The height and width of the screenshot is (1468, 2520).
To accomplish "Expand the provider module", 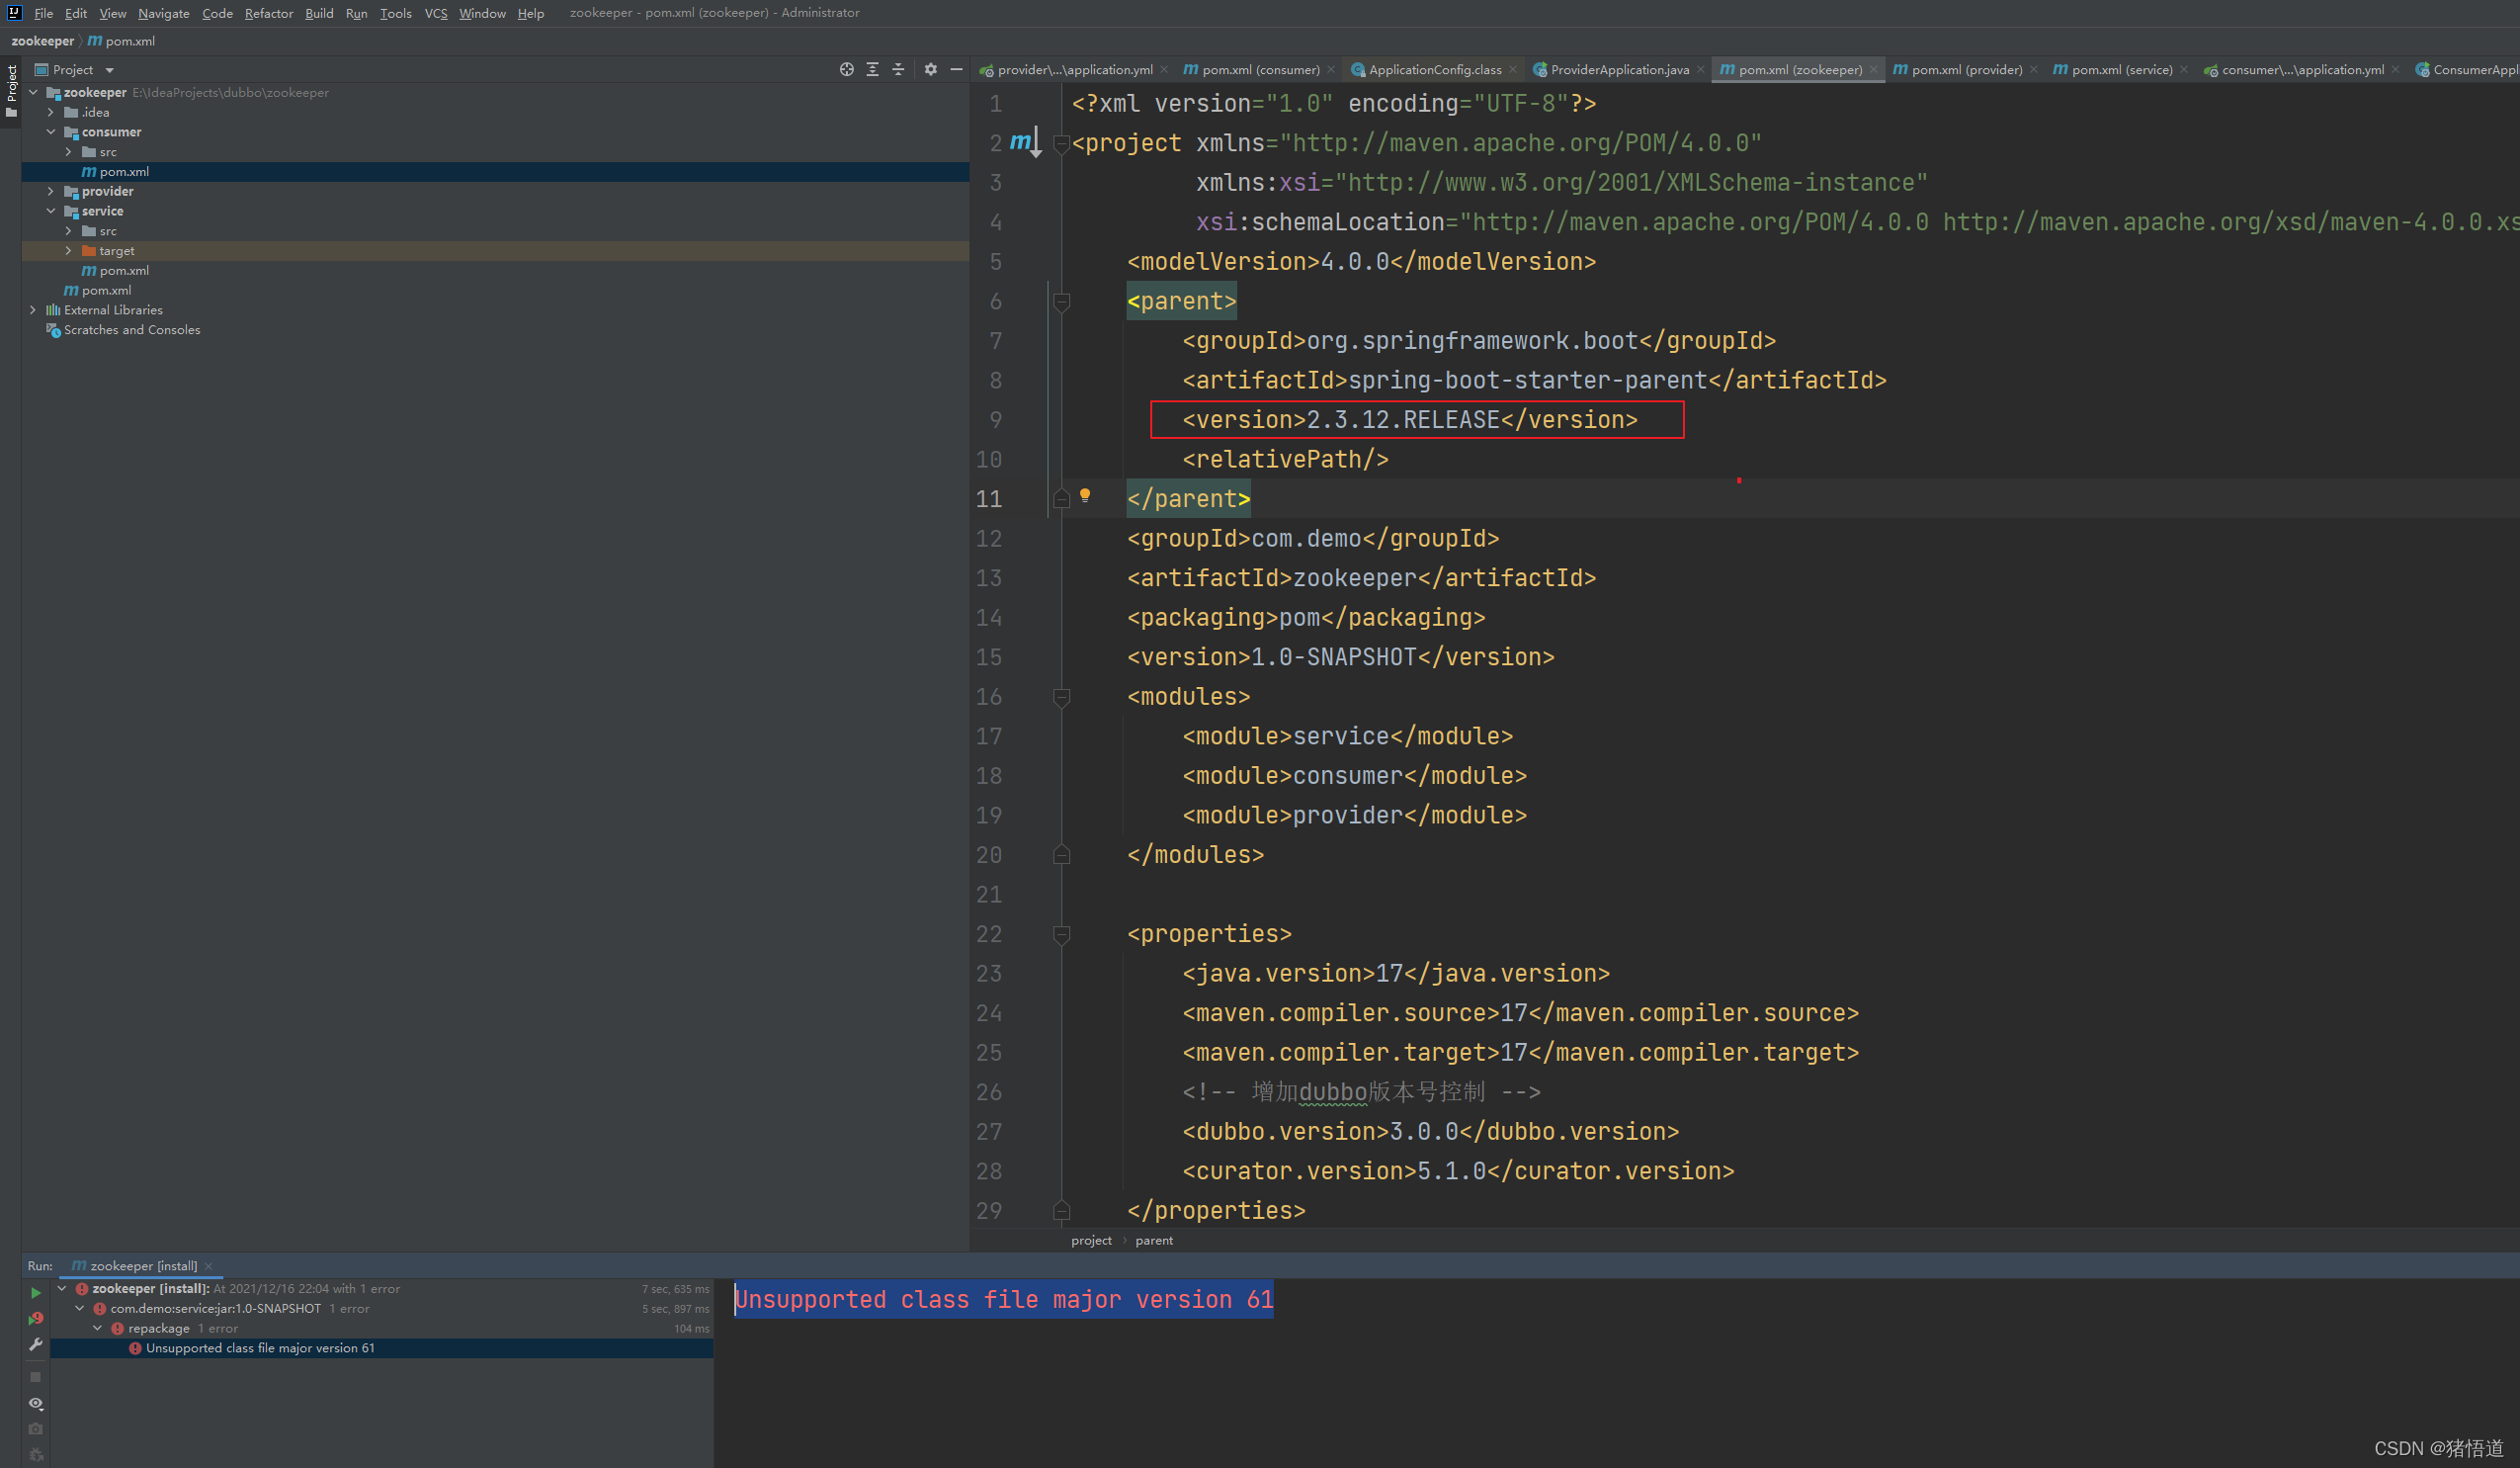I will [x=51, y=191].
